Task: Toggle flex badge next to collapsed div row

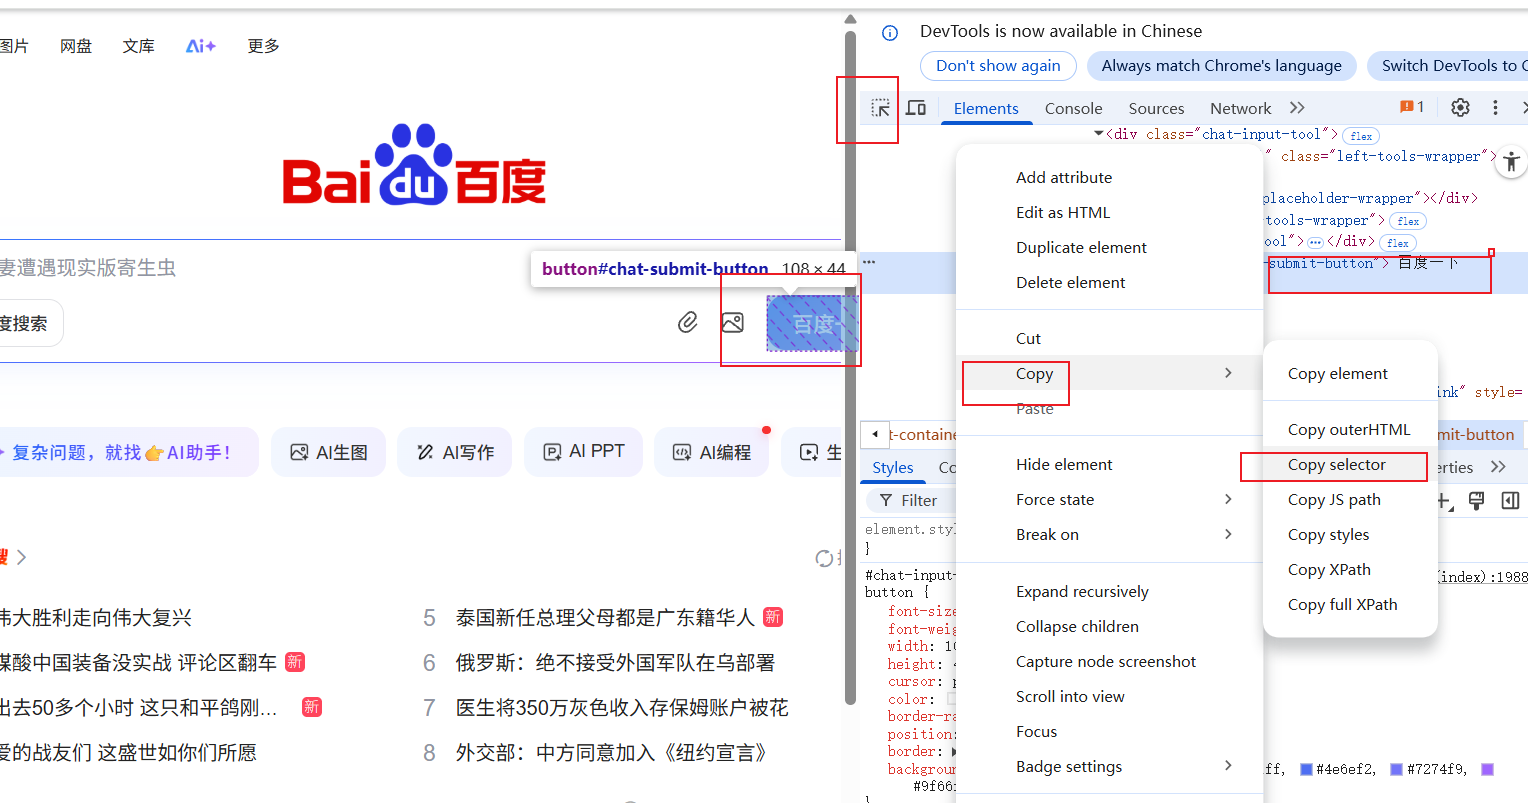Action: [x=1398, y=243]
